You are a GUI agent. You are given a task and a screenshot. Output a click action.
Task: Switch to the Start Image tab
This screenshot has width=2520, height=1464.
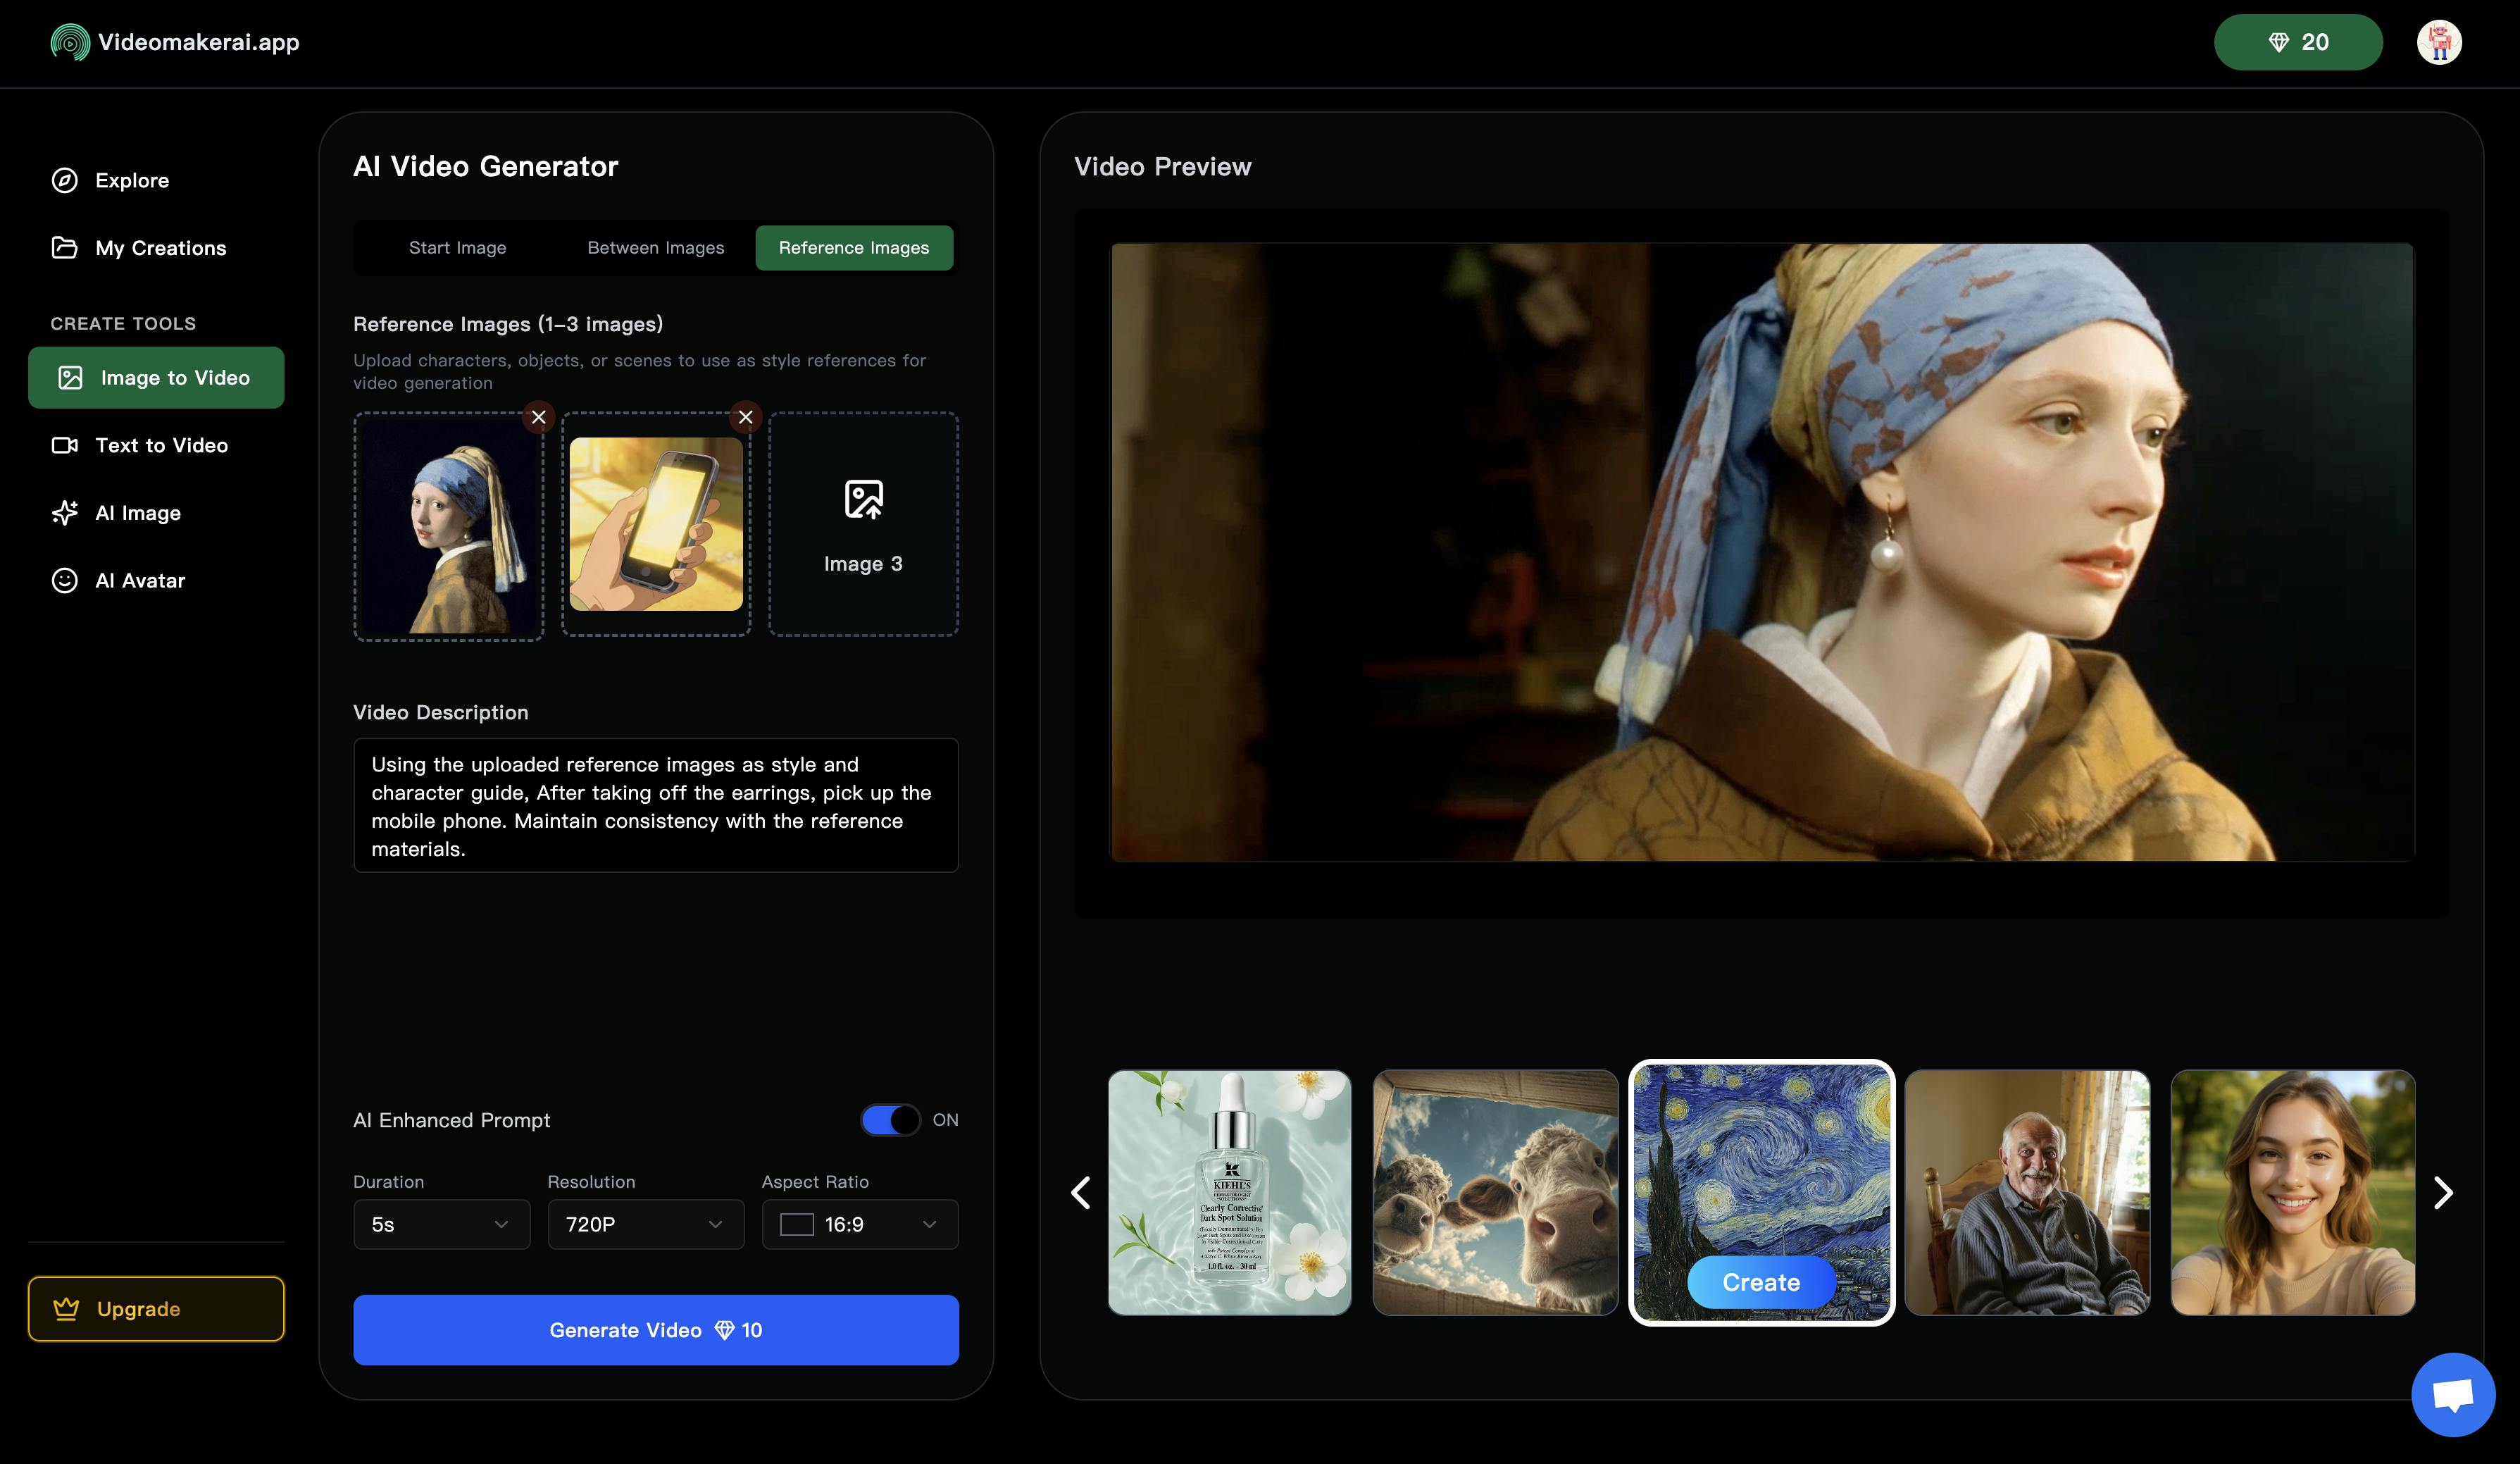tap(457, 247)
